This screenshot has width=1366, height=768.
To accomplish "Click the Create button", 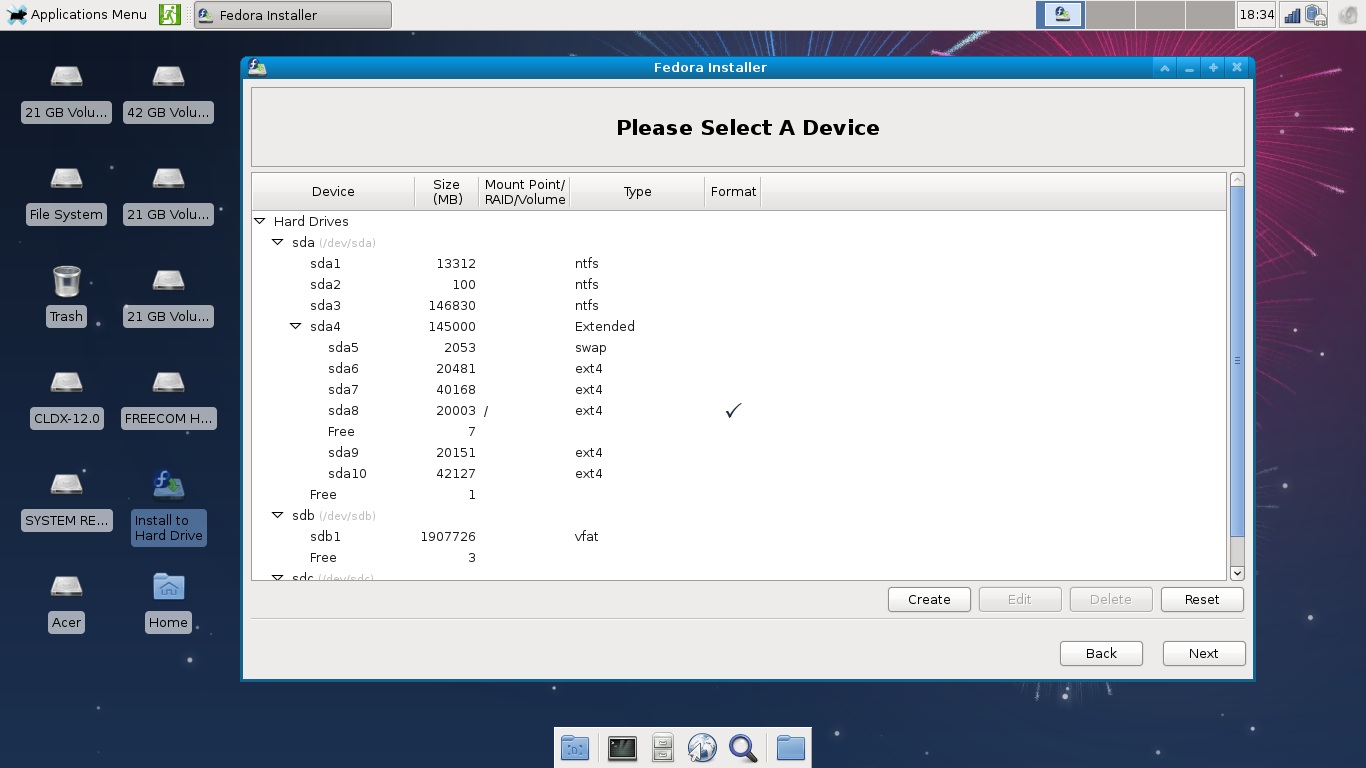I will click(x=929, y=599).
